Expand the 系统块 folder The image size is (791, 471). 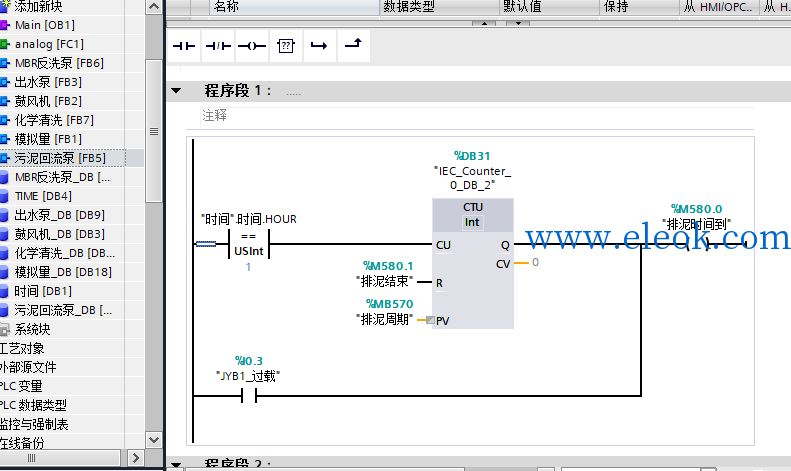[x=32, y=329]
